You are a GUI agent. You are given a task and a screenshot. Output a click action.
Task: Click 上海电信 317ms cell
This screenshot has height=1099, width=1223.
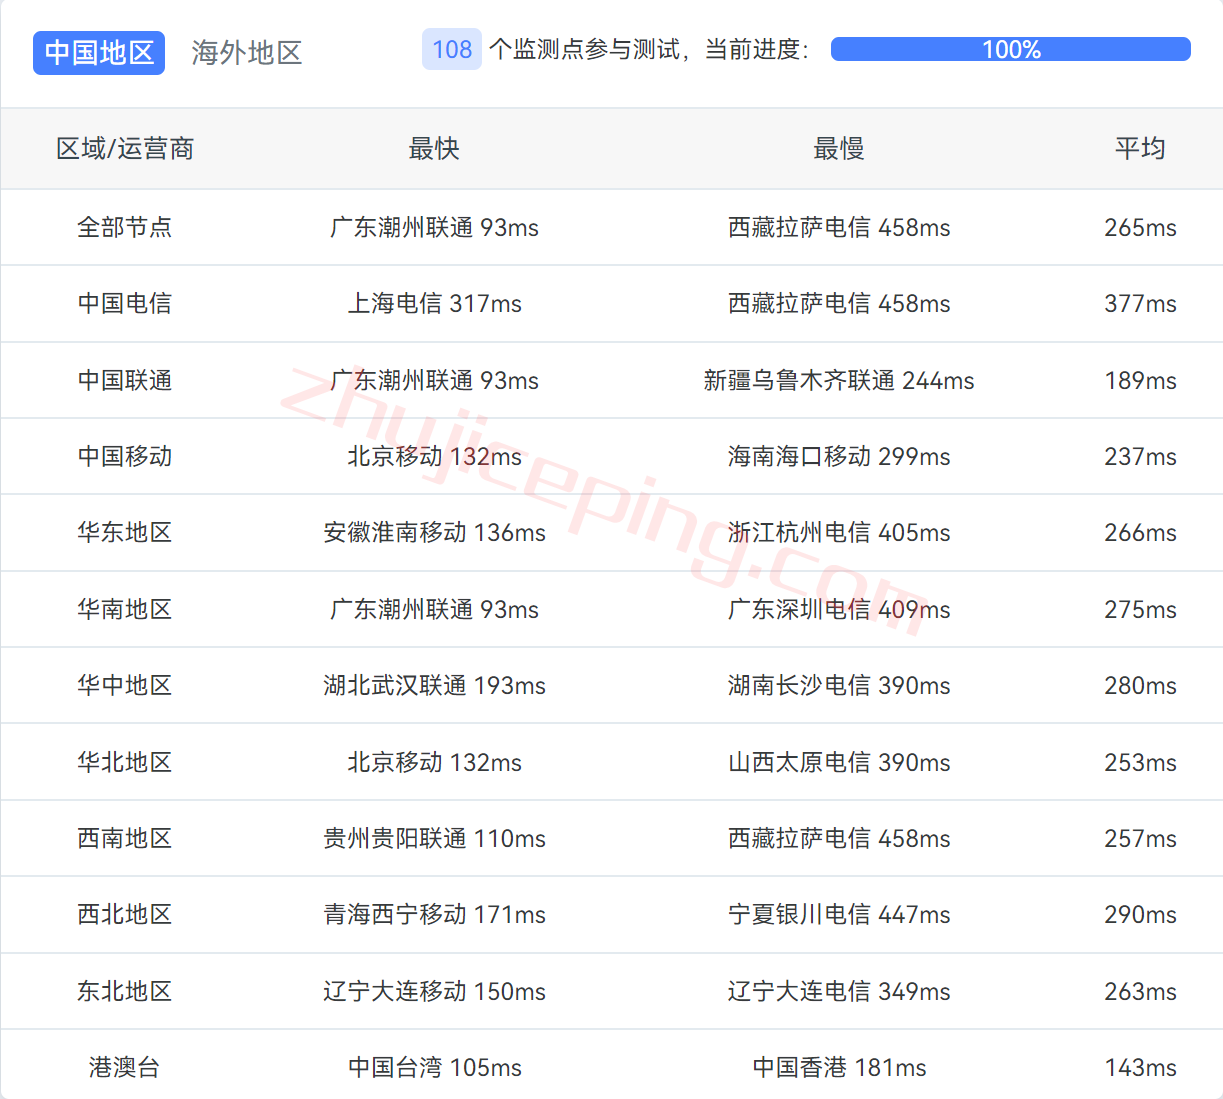(434, 303)
